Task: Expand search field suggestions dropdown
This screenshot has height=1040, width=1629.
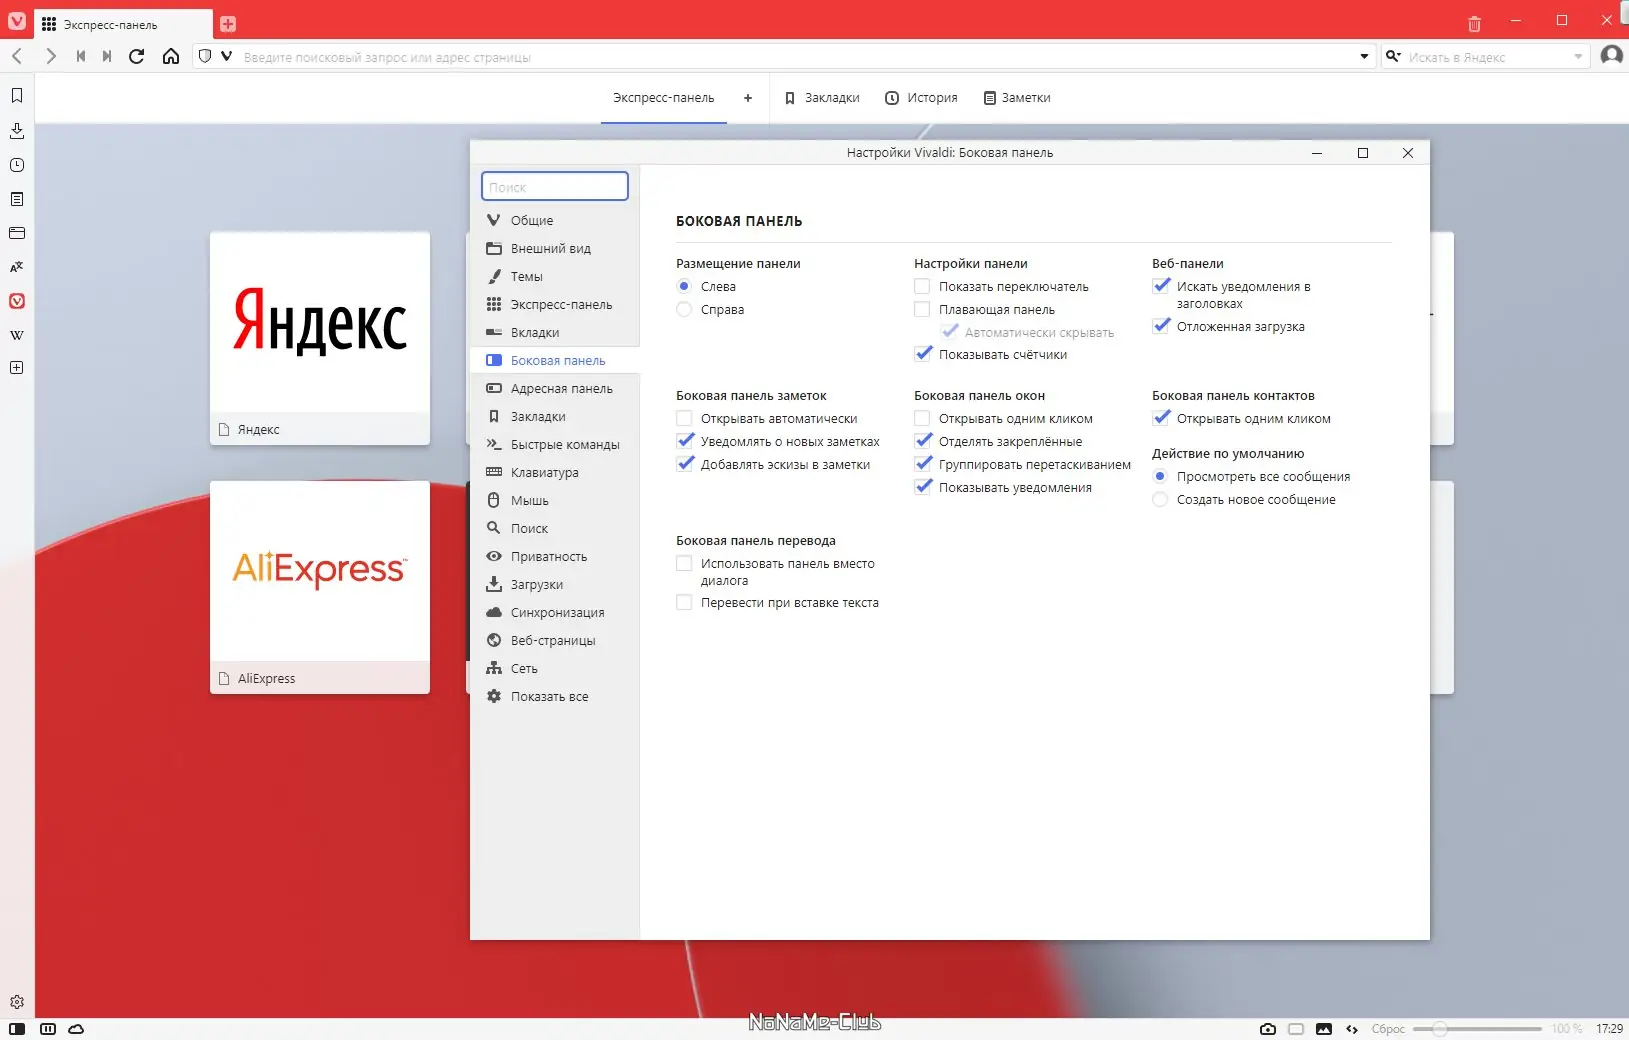Action: [x=1578, y=57]
